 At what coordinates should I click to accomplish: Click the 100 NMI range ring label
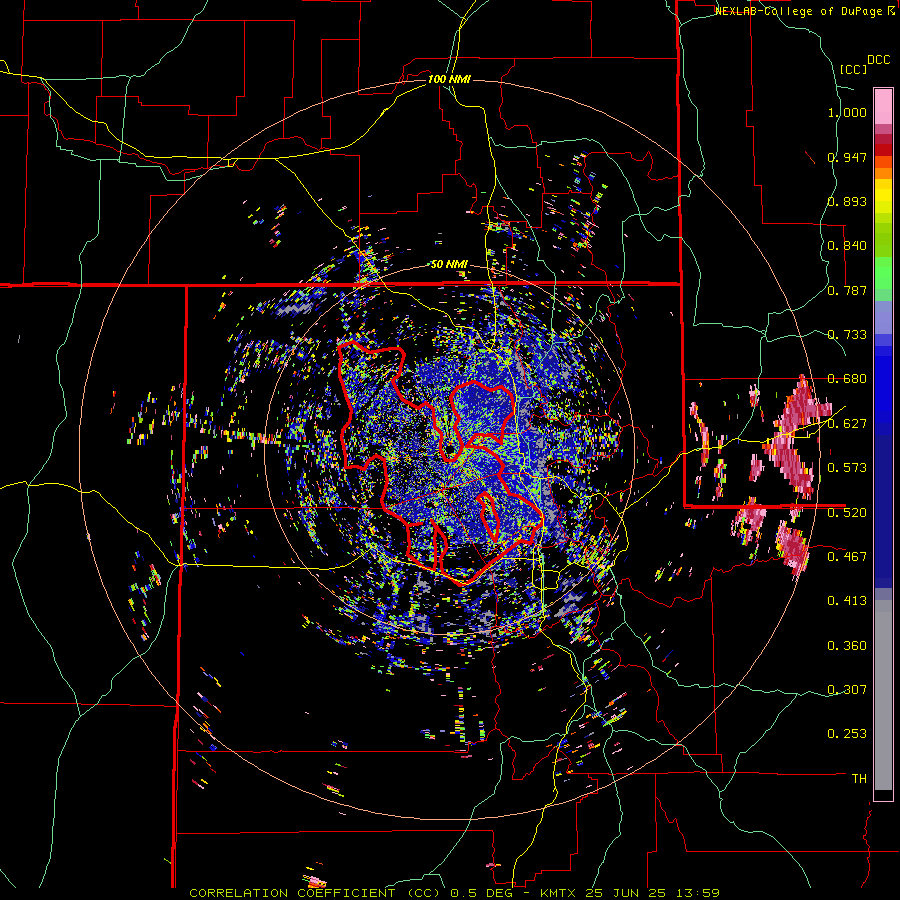[x=449, y=79]
